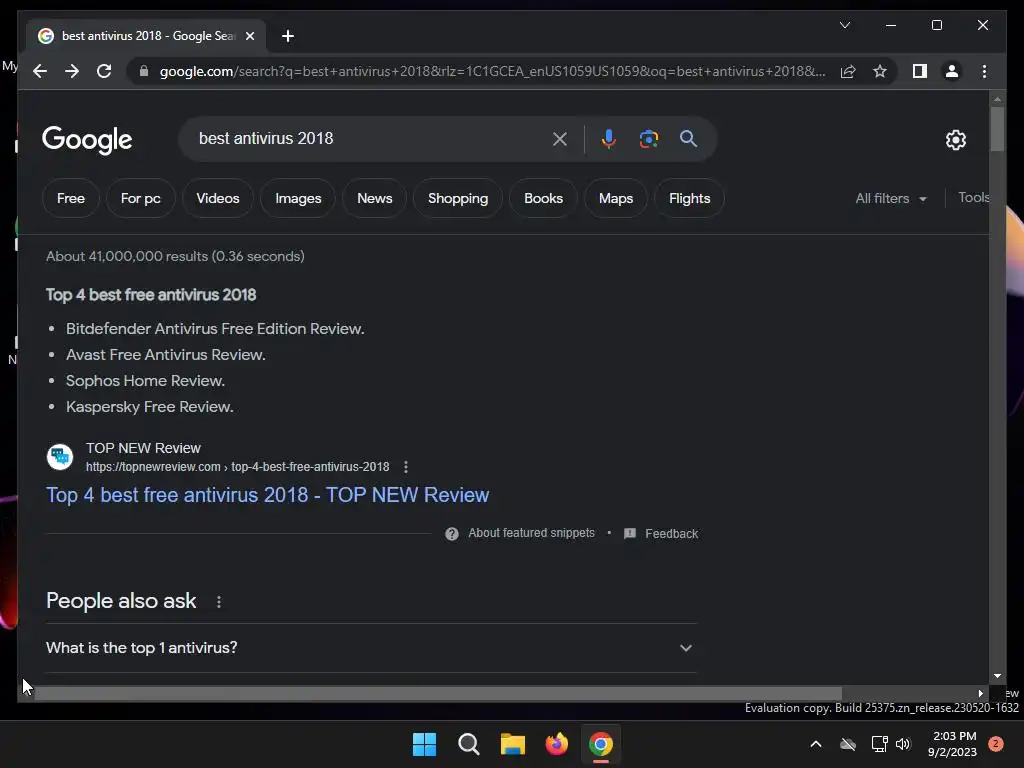View site info via the lock icon
1024x768 pixels.
click(144, 71)
